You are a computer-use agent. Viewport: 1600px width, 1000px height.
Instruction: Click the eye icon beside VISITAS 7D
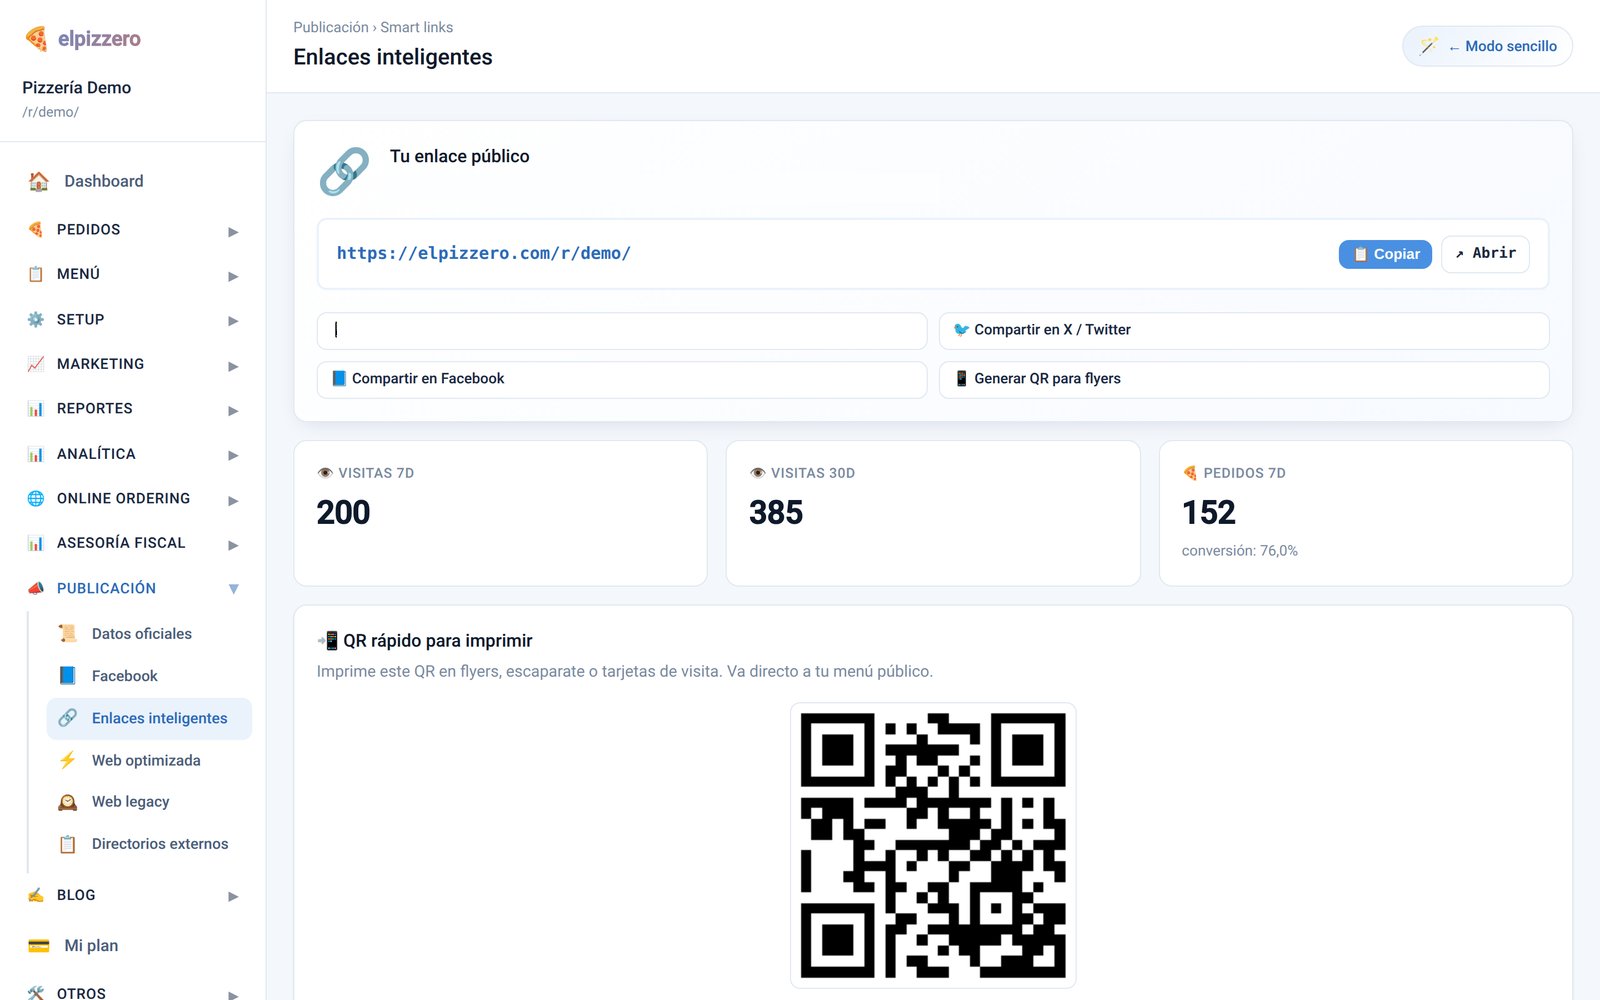click(325, 473)
